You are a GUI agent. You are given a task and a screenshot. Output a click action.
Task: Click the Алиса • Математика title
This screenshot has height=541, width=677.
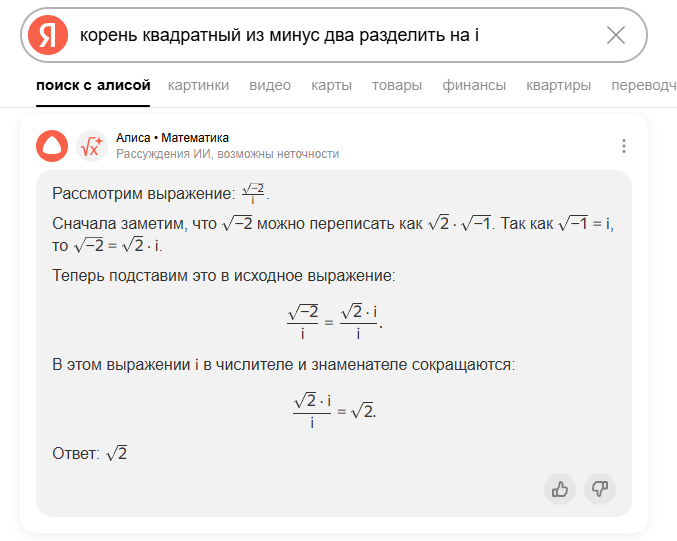(172, 137)
